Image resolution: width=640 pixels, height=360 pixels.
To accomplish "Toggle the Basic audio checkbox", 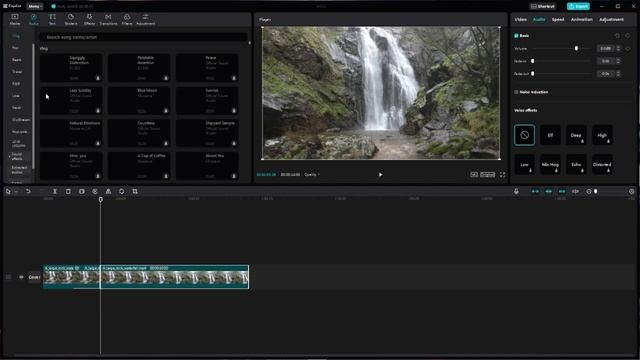I will (x=516, y=36).
